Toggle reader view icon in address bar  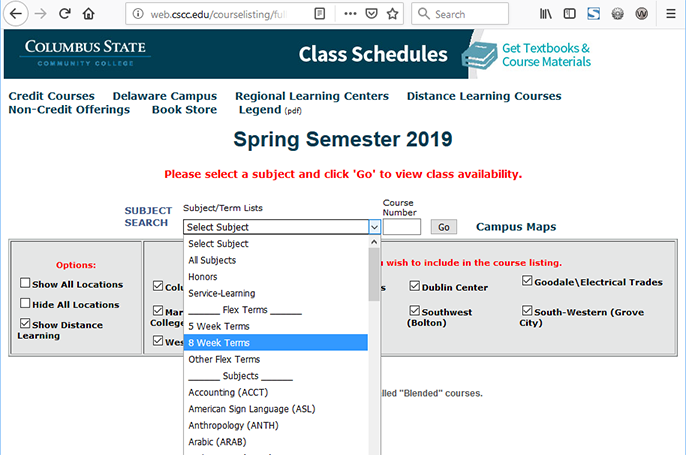tap(320, 14)
